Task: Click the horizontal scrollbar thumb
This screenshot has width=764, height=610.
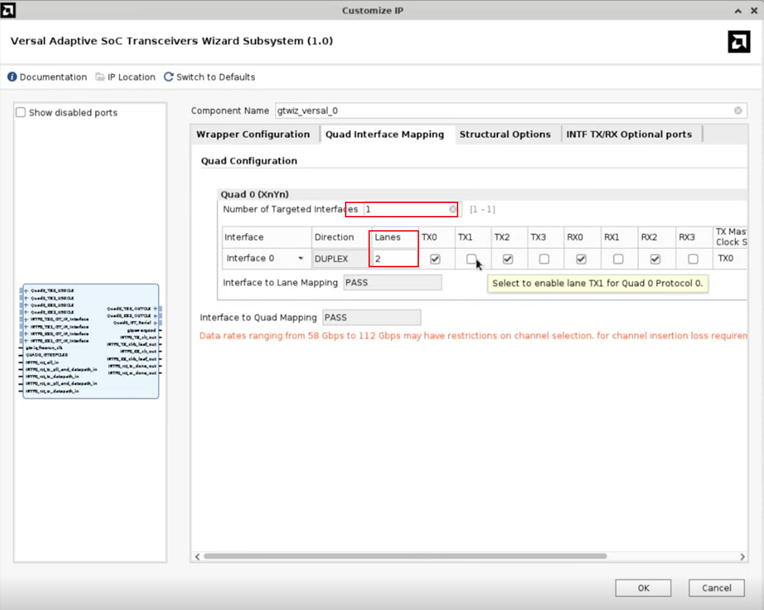Action: click(405, 556)
